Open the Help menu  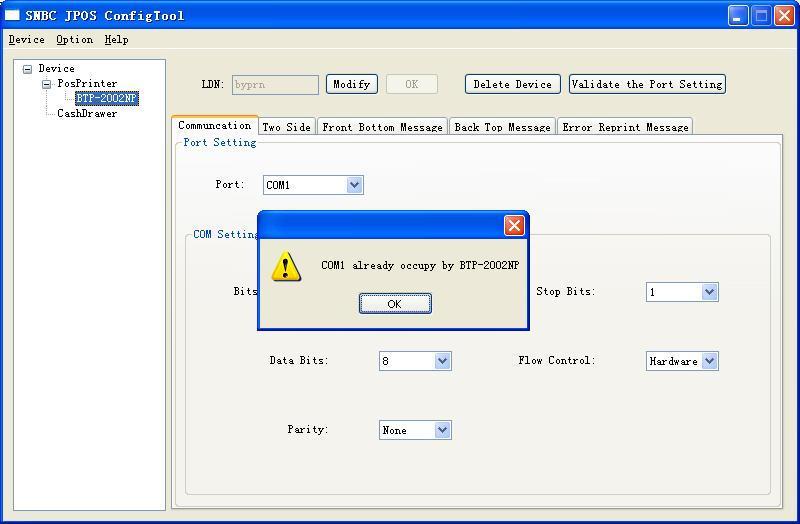click(116, 40)
